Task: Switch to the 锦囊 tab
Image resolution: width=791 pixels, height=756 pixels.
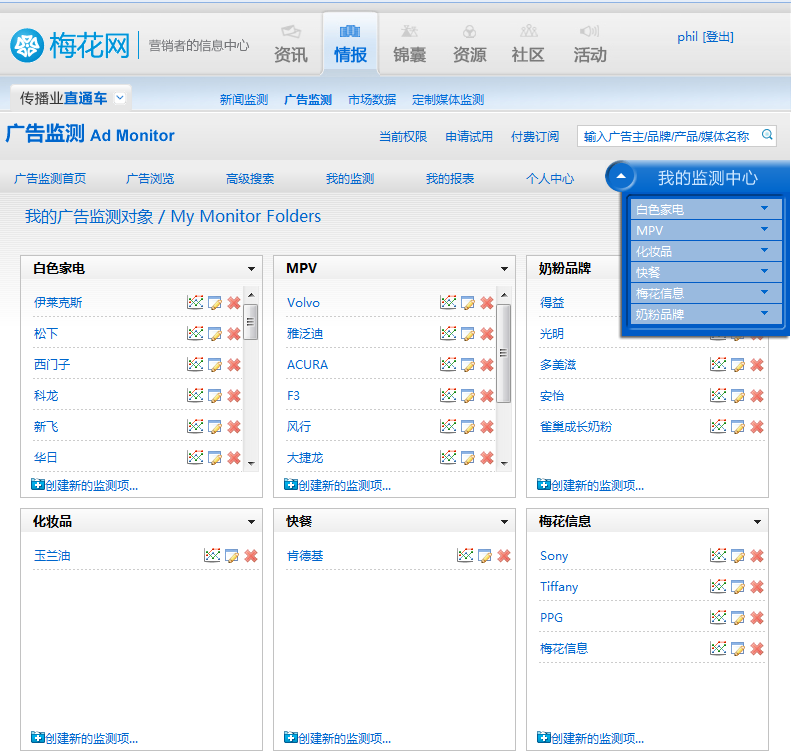Action: click(410, 44)
